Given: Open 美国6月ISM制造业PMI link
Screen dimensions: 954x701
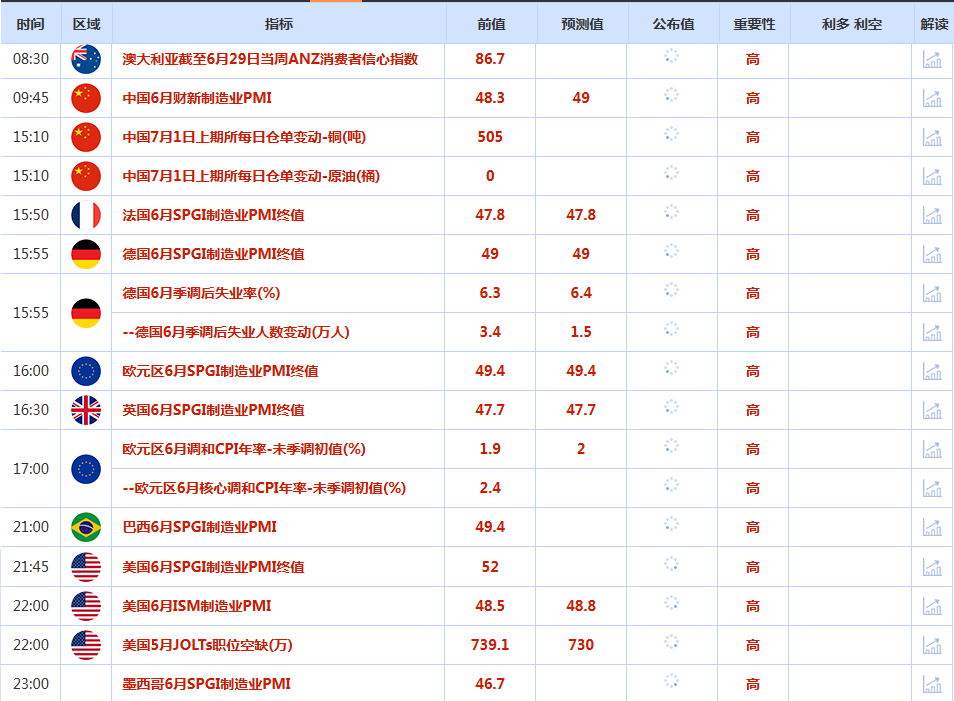Looking at the screenshot, I should pos(197,605).
